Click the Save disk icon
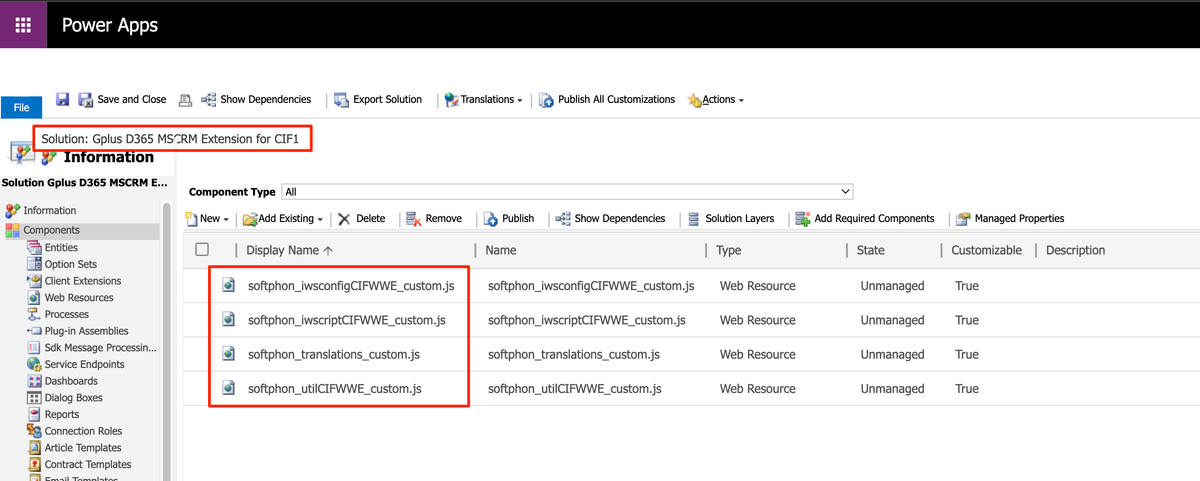The width and height of the screenshot is (1200, 481). [x=63, y=100]
